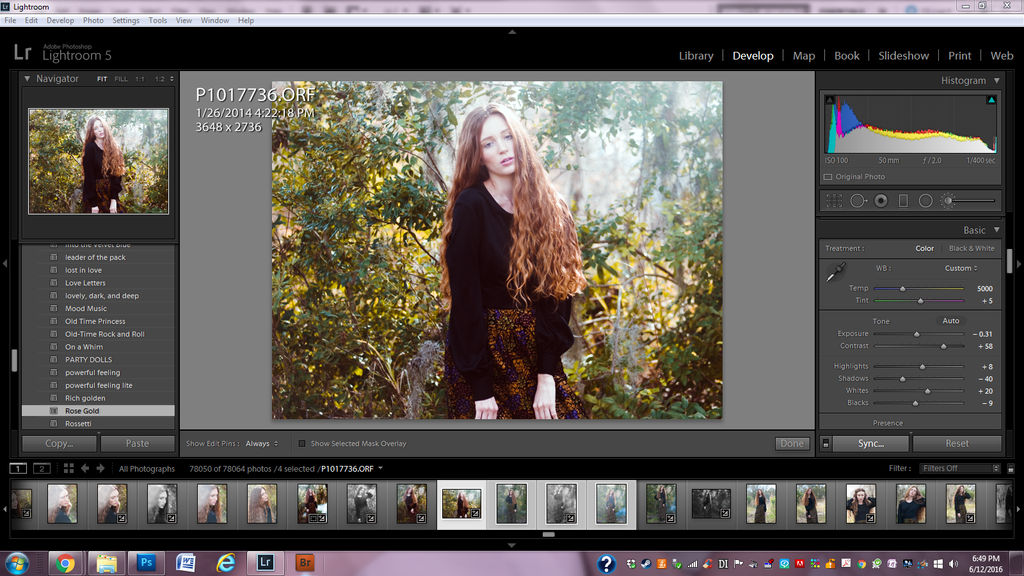
Task: Hide the filmstrip with bottom arrow
Action: (512, 545)
